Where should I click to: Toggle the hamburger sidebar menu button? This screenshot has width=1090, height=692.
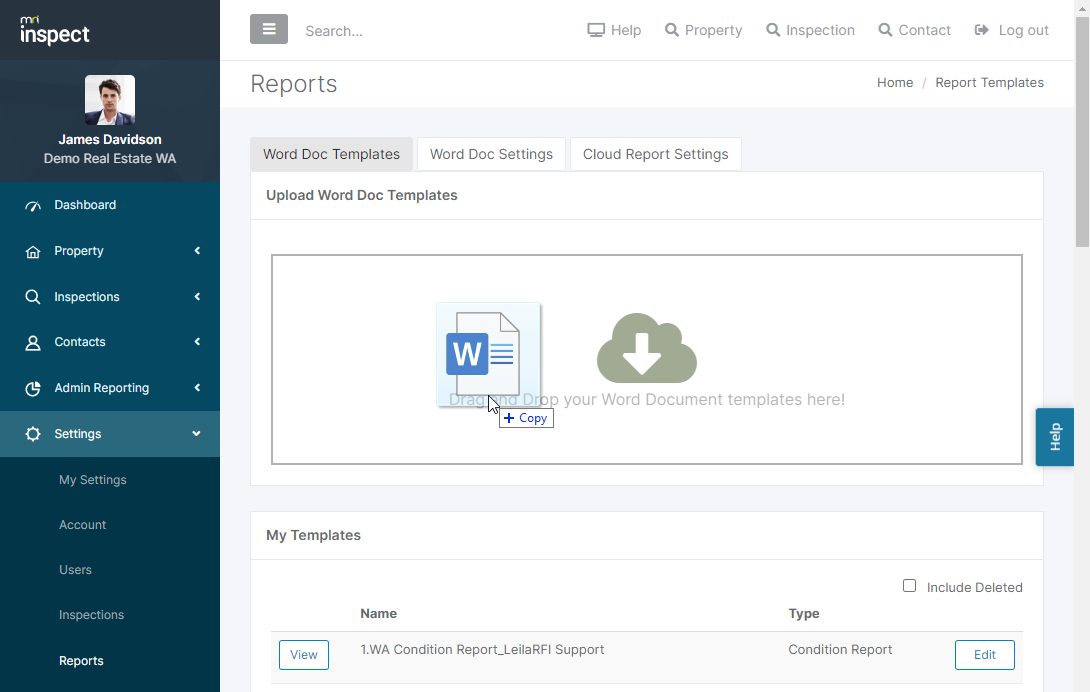[x=269, y=29]
